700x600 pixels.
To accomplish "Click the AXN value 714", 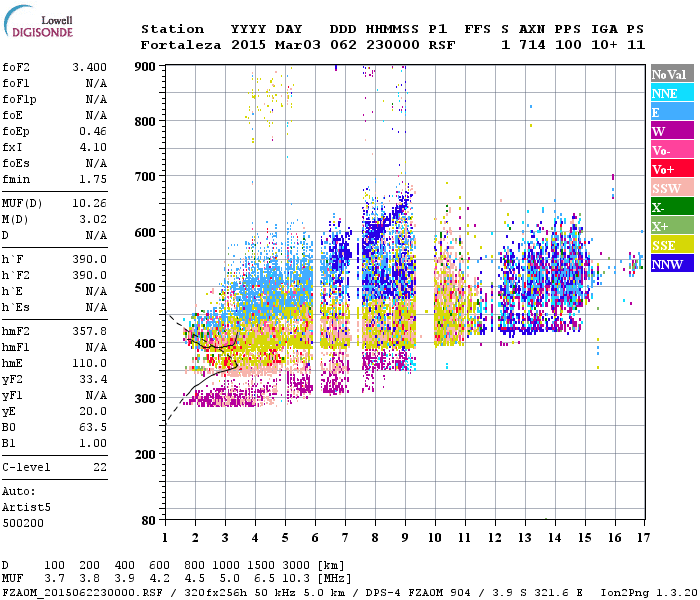I will pos(532,45).
